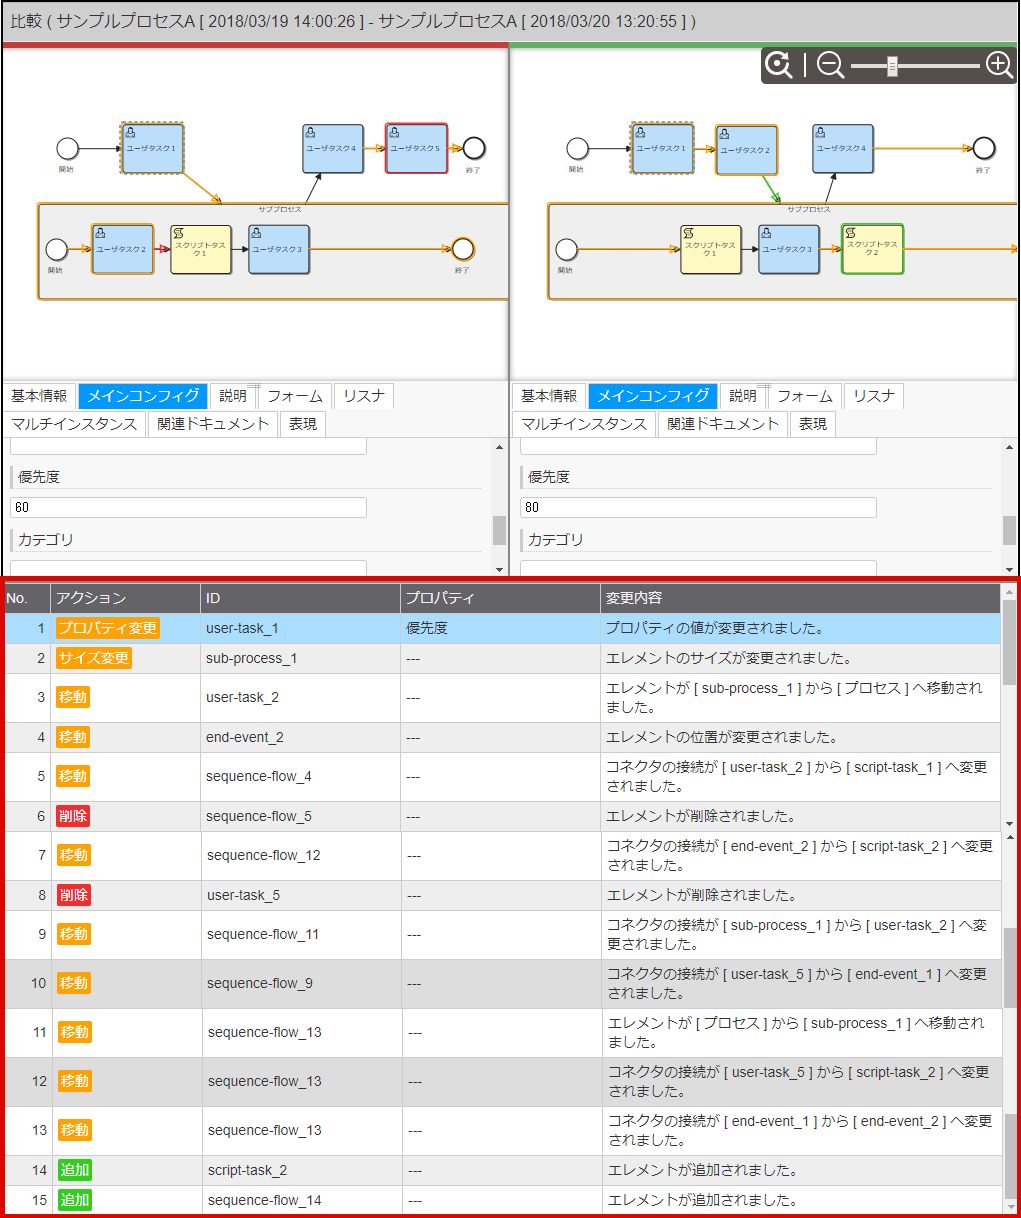The height and width of the screenshot is (1218, 1021).
Task: Click the 終了 end event in right diagram
Action: [984, 149]
